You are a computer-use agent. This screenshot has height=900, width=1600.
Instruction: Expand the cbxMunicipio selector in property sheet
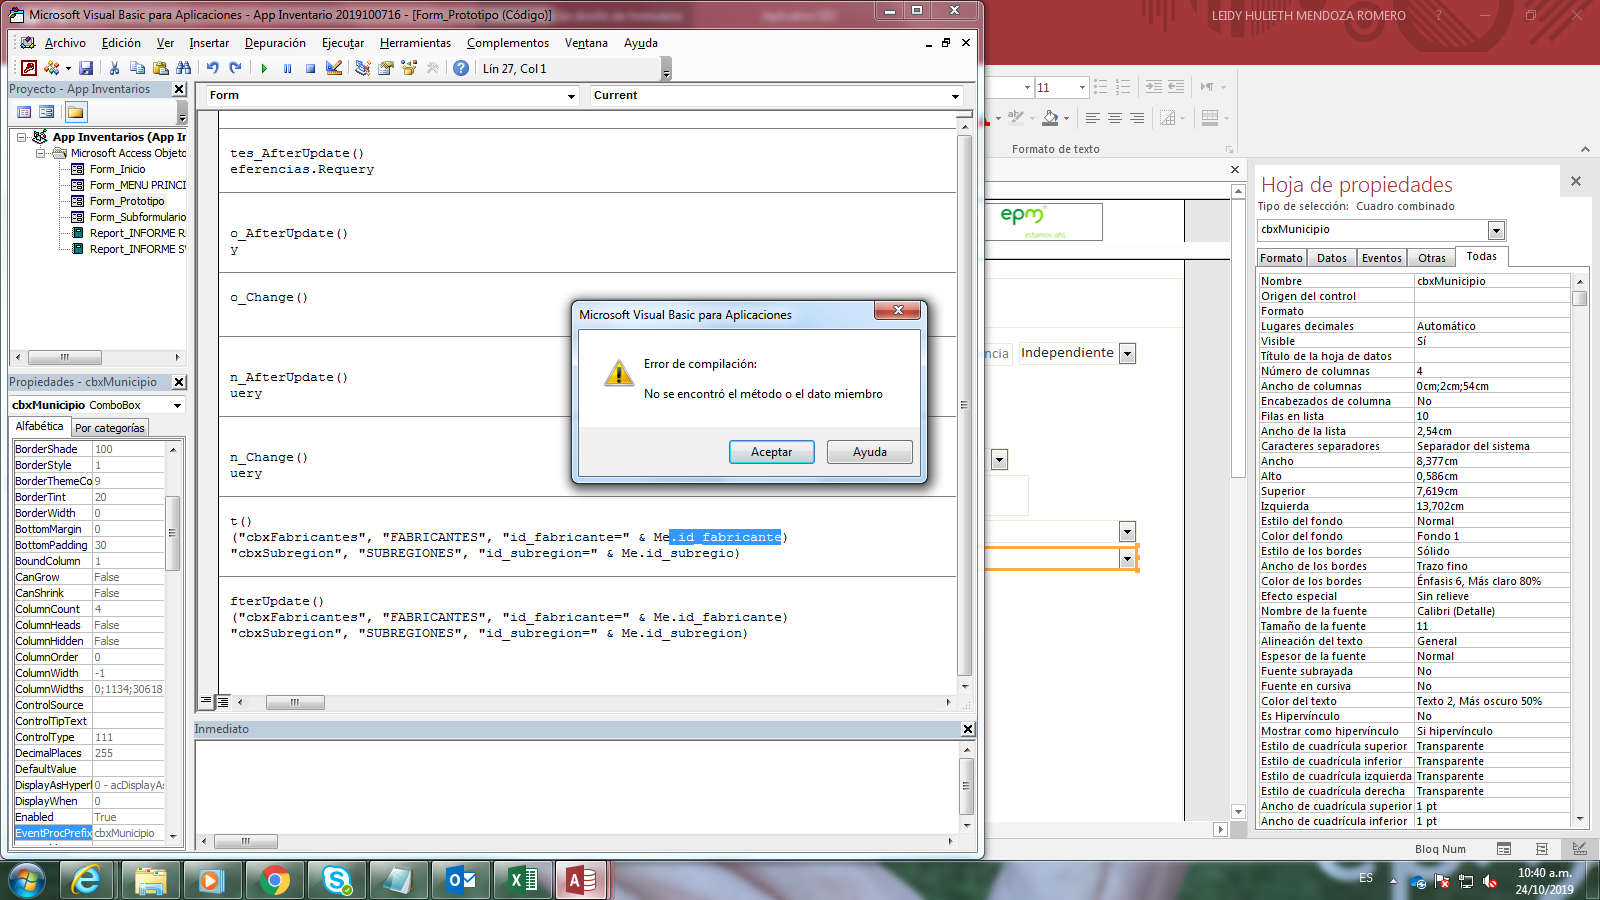tap(1496, 230)
